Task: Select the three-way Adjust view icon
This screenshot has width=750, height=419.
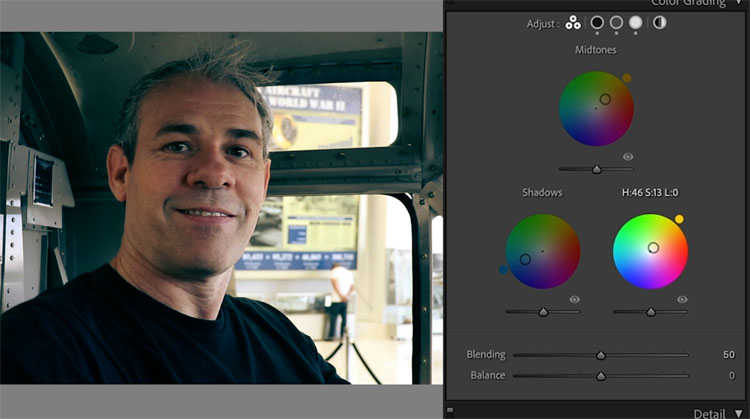Action: (x=573, y=22)
